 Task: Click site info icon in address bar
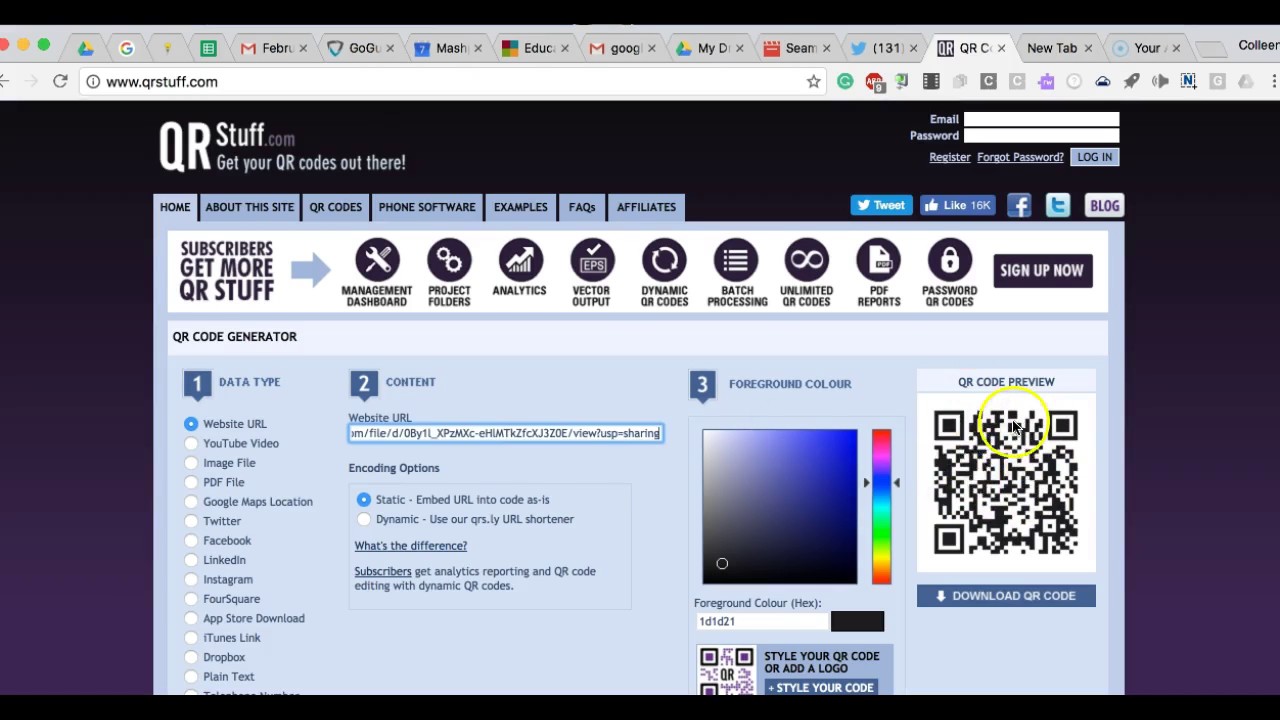point(93,82)
